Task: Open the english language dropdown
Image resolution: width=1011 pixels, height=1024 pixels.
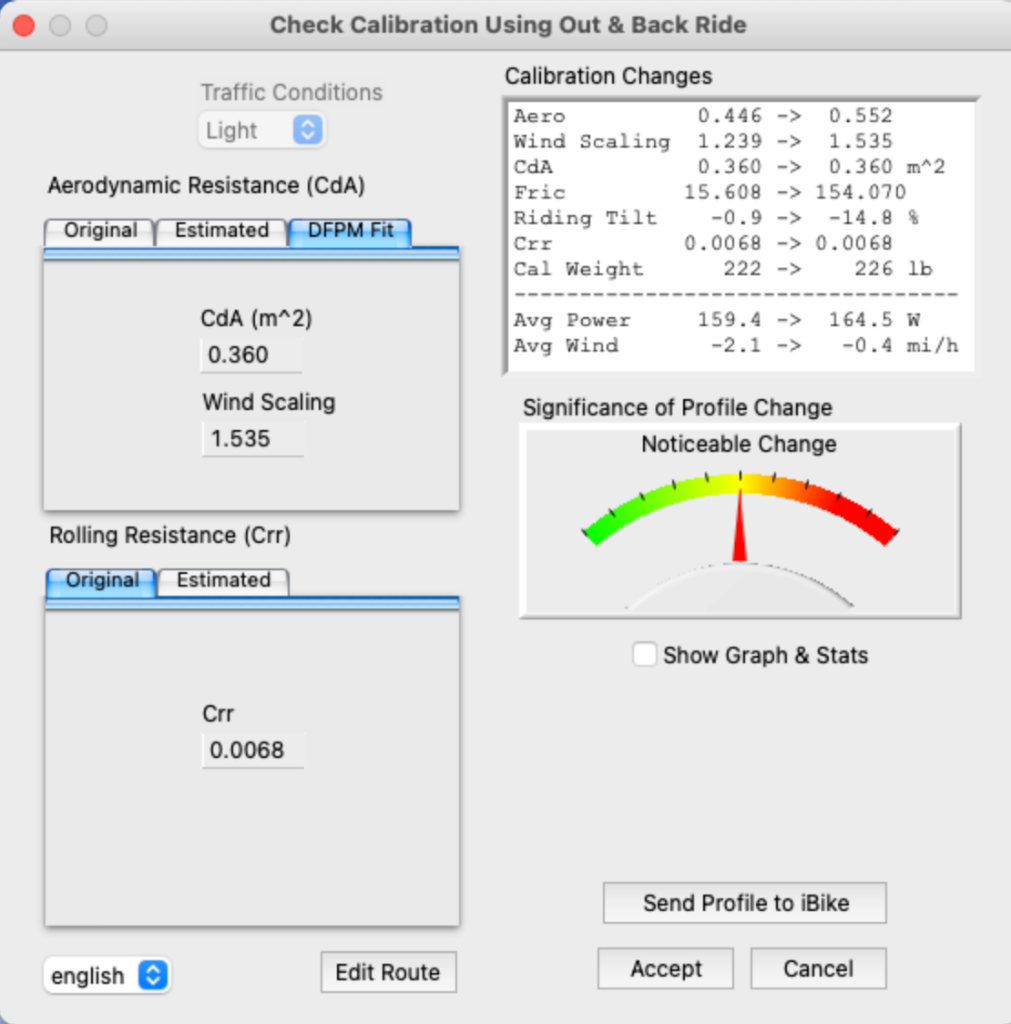Action: [106, 975]
